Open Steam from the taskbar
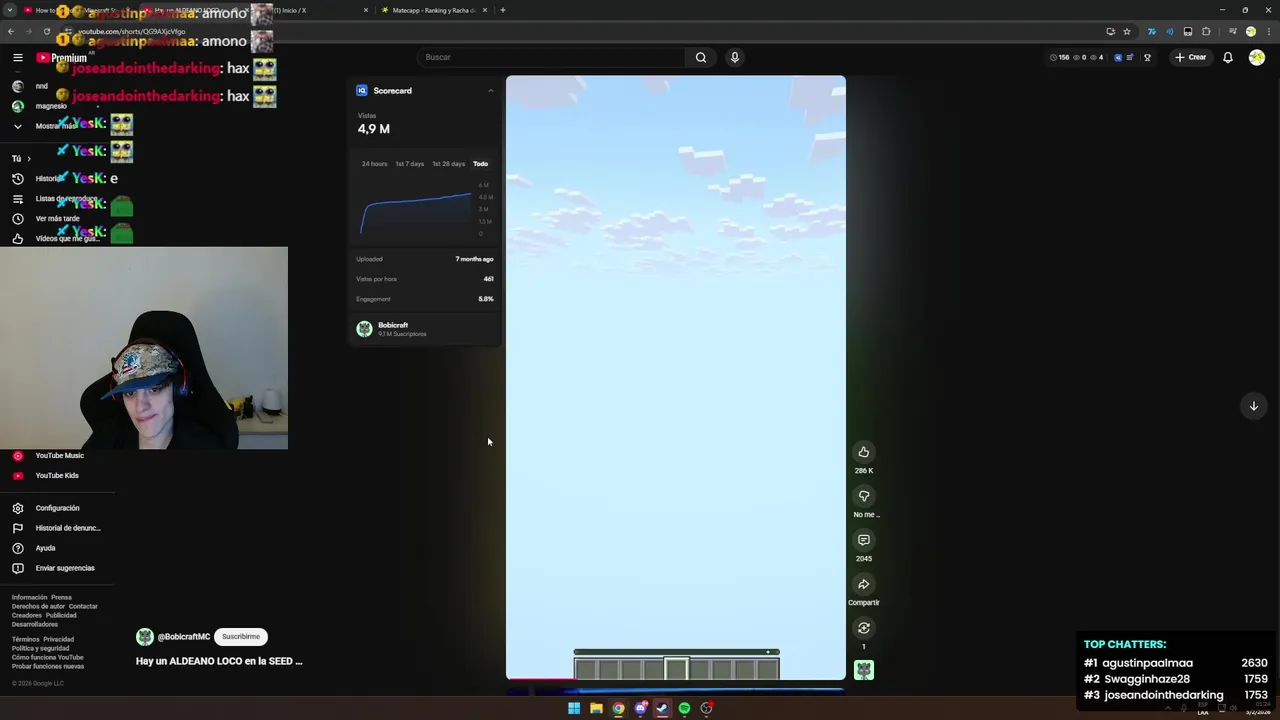Image resolution: width=1280 pixels, height=720 pixels. click(x=662, y=708)
